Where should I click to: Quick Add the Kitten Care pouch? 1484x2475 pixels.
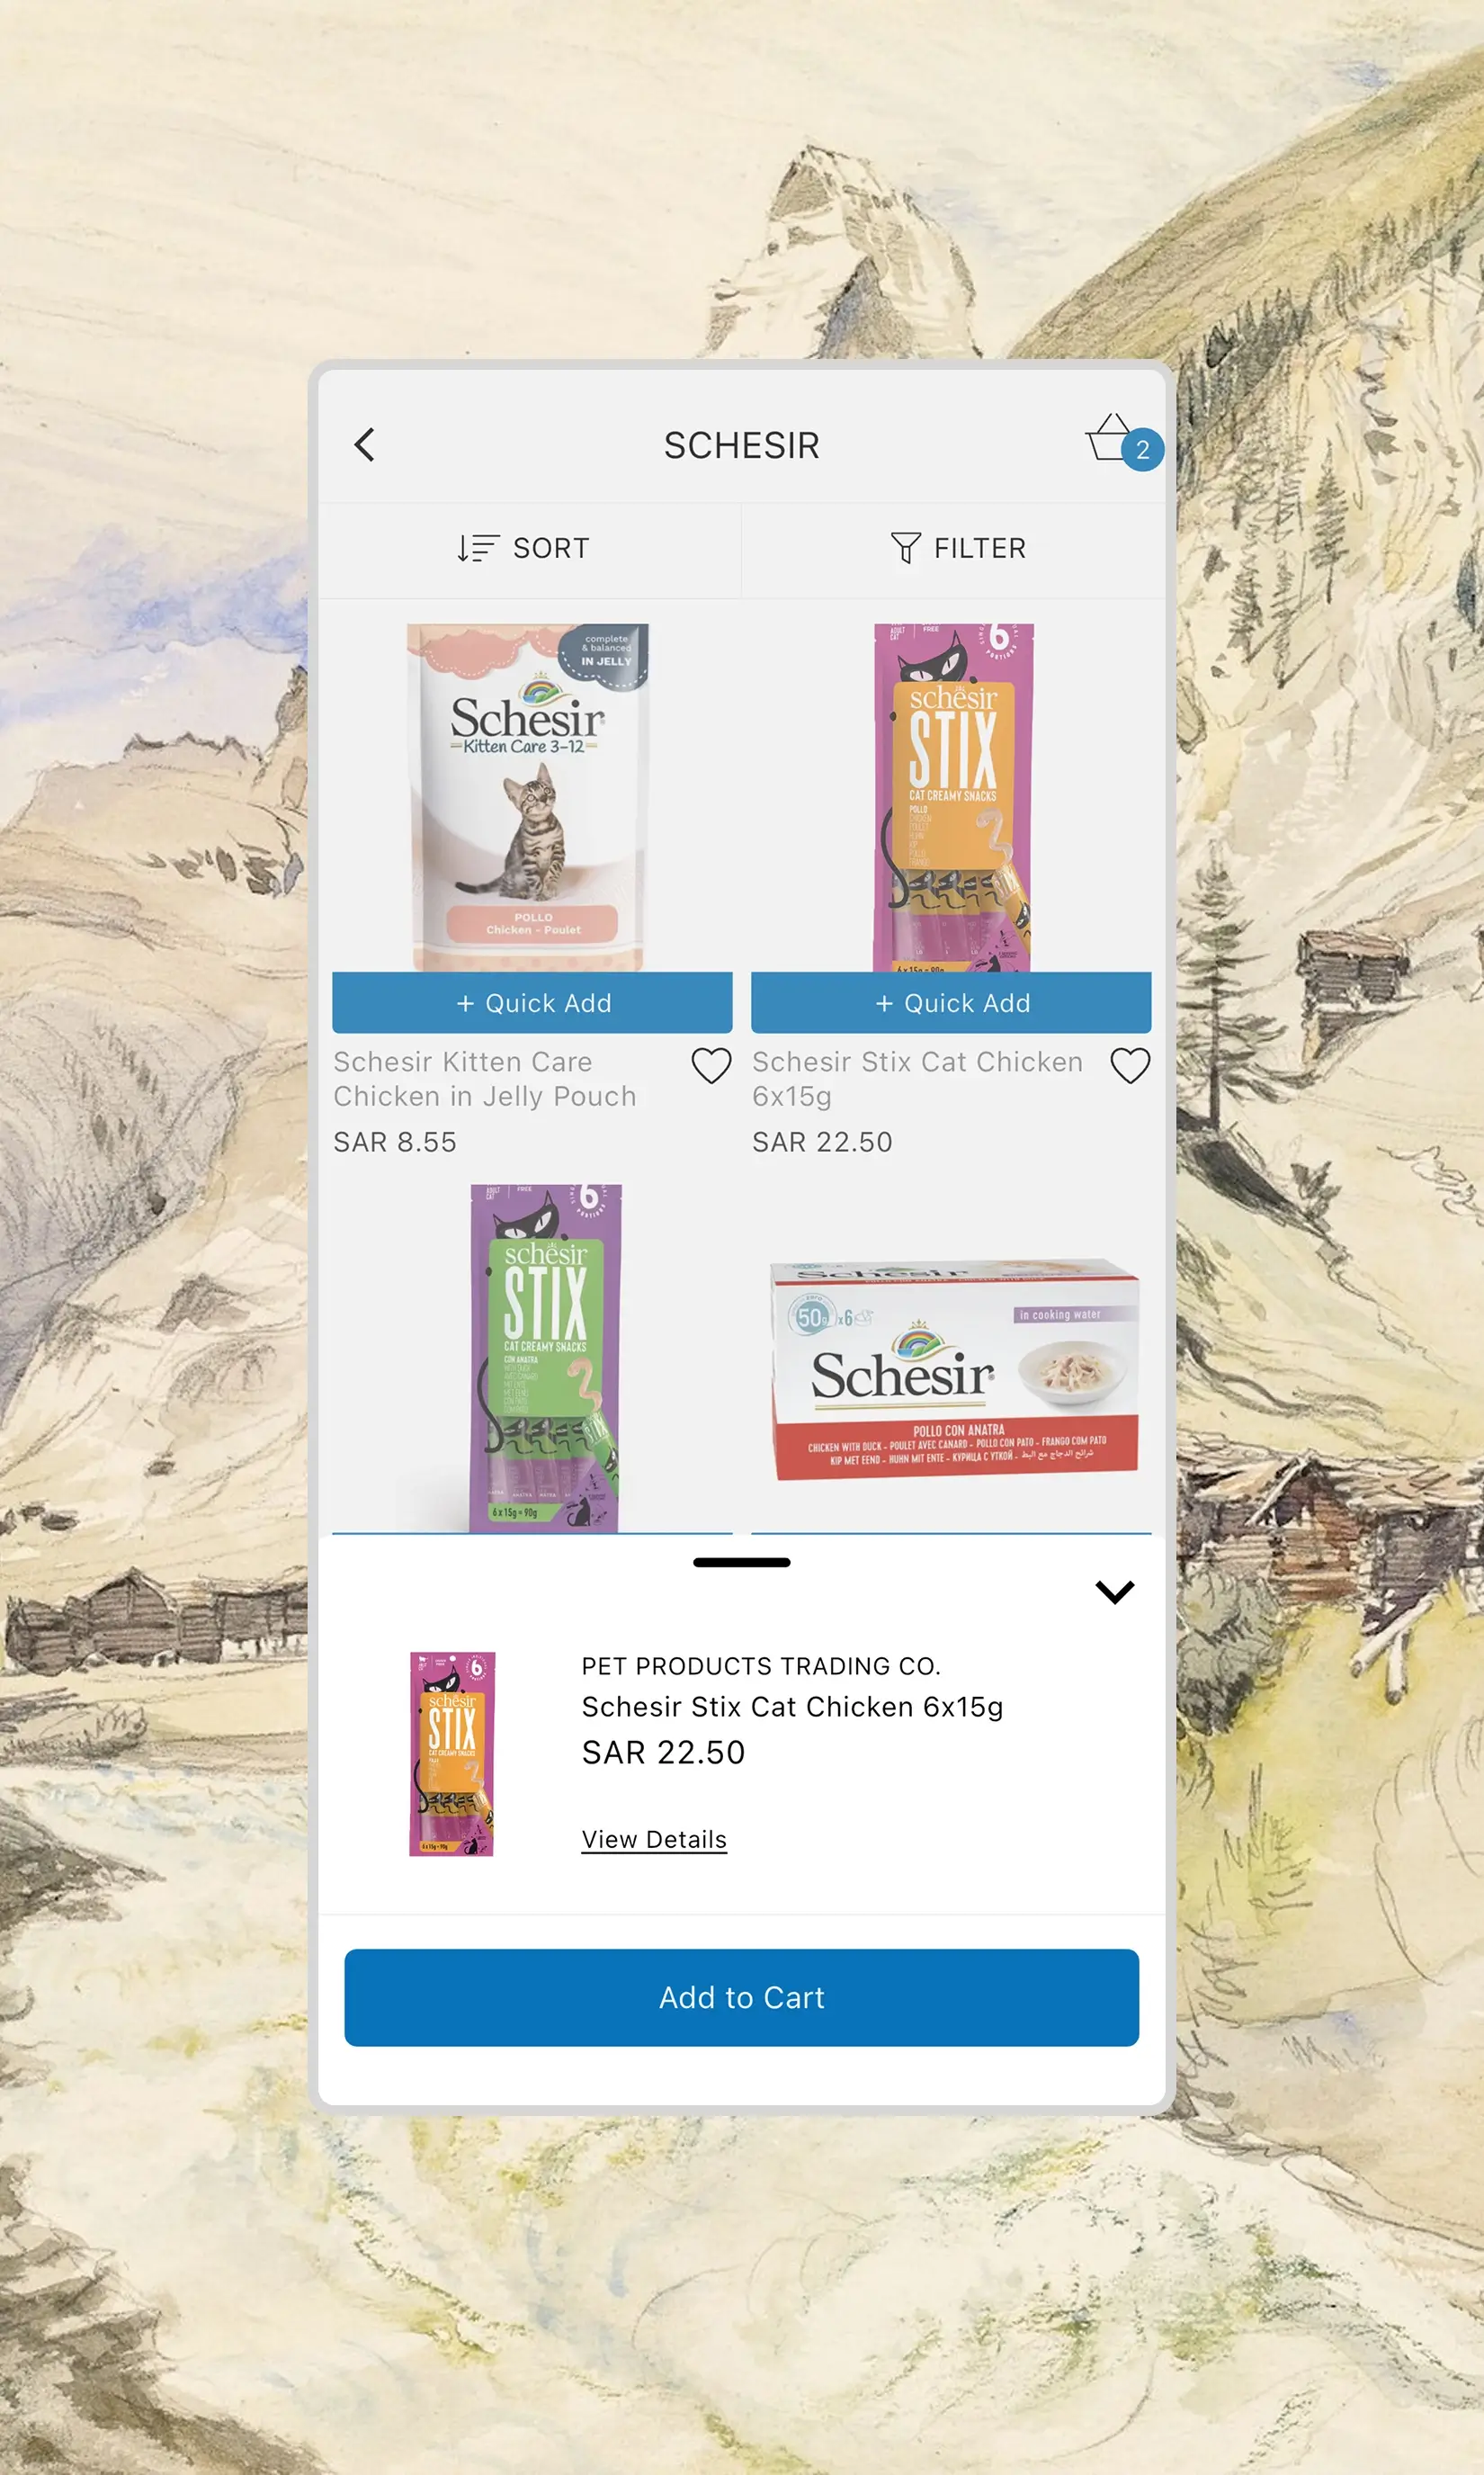[532, 1003]
